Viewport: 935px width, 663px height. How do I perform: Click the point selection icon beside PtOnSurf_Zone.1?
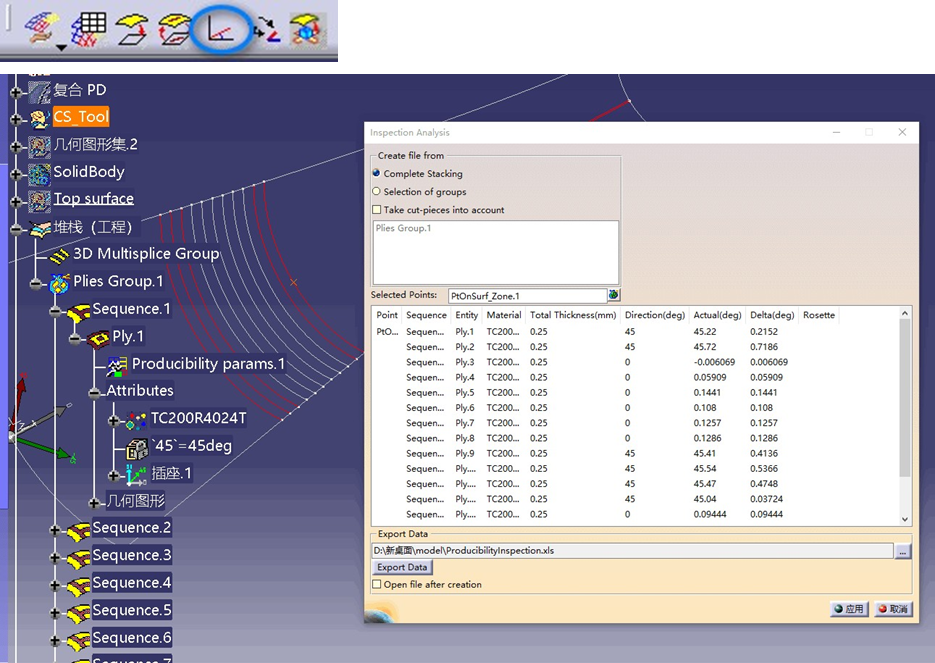(614, 295)
